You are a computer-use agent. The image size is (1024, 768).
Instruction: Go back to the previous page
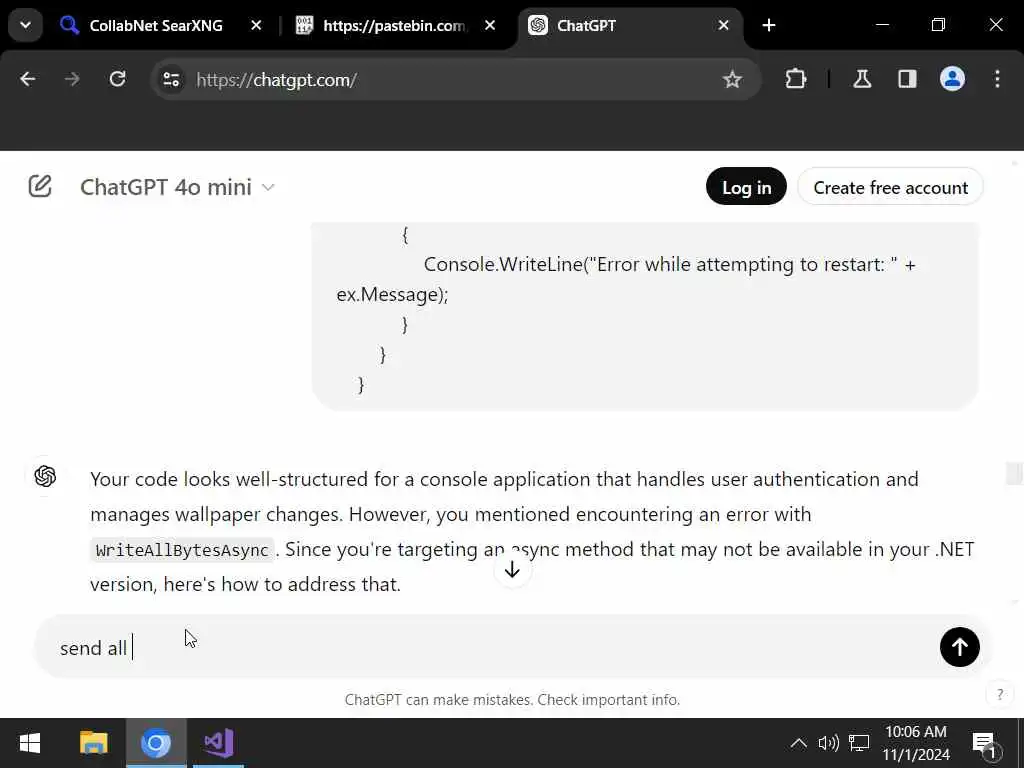pyautogui.click(x=27, y=79)
